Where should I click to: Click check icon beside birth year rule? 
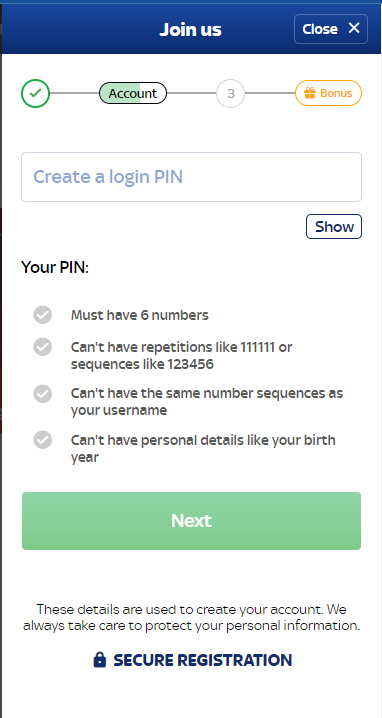point(43,440)
